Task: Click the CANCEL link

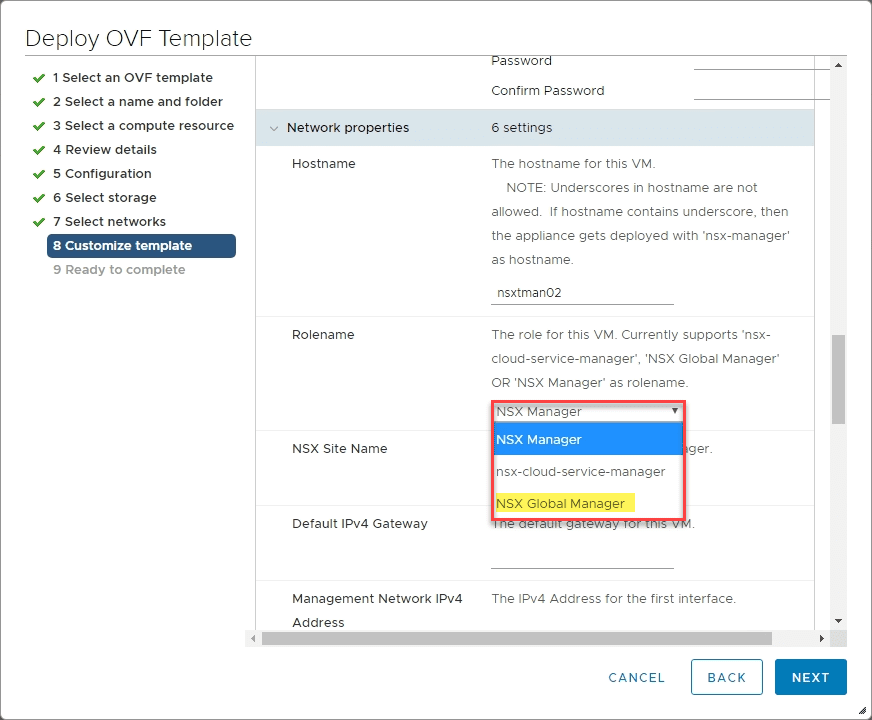Action: tap(636, 677)
